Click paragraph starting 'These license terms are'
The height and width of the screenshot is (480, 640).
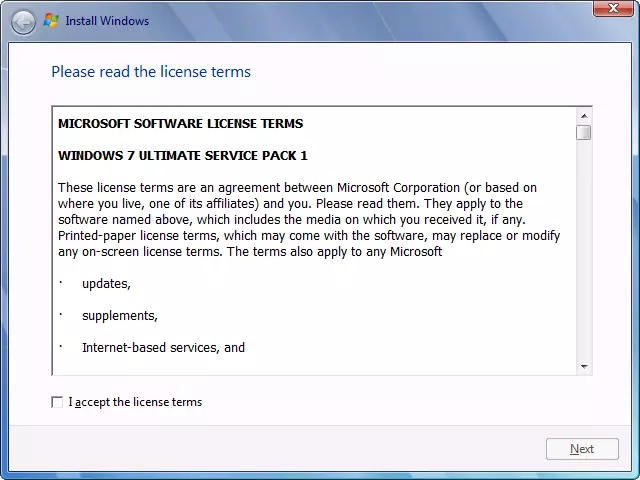pyautogui.click(x=309, y=220)
